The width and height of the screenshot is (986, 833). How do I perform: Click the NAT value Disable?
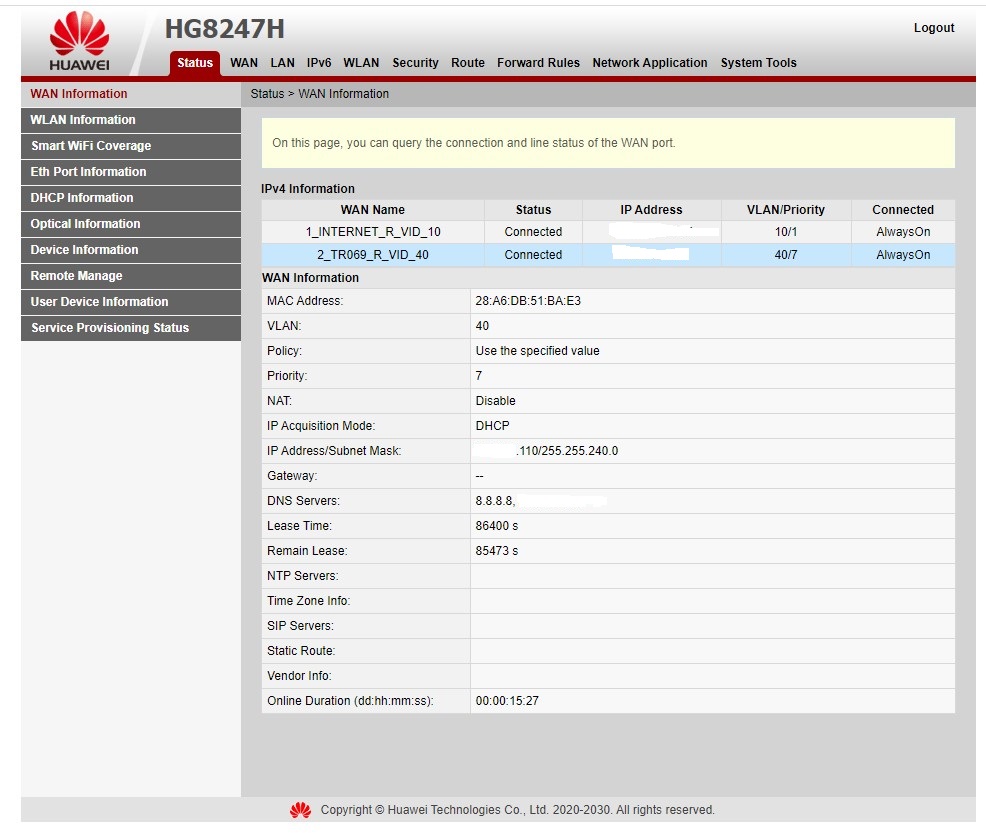point(496,401)
